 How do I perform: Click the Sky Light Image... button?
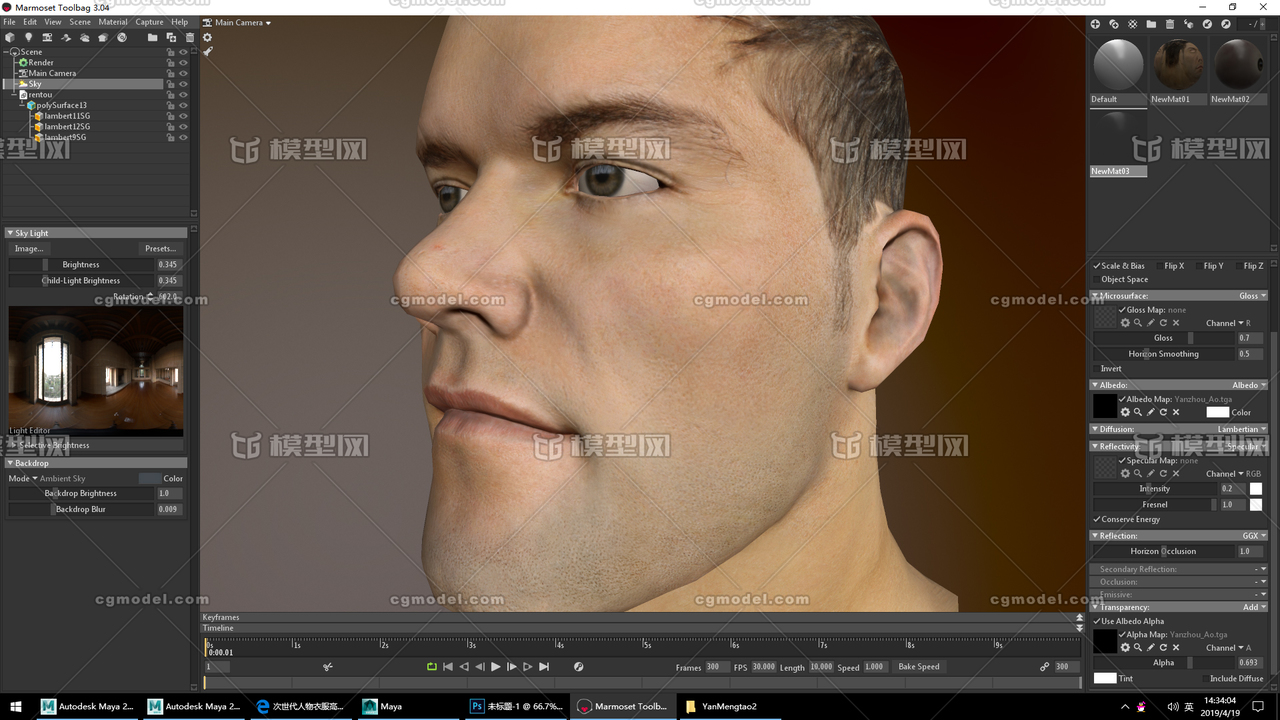[29, 248]
